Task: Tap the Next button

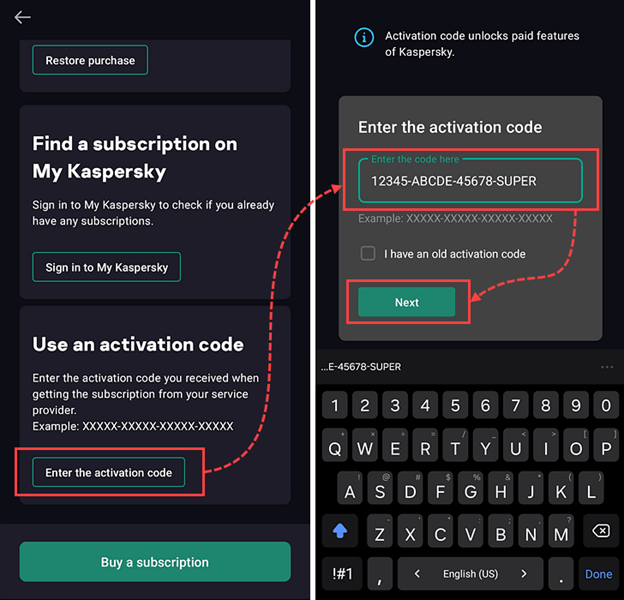Action: click(x=406, y=302)
